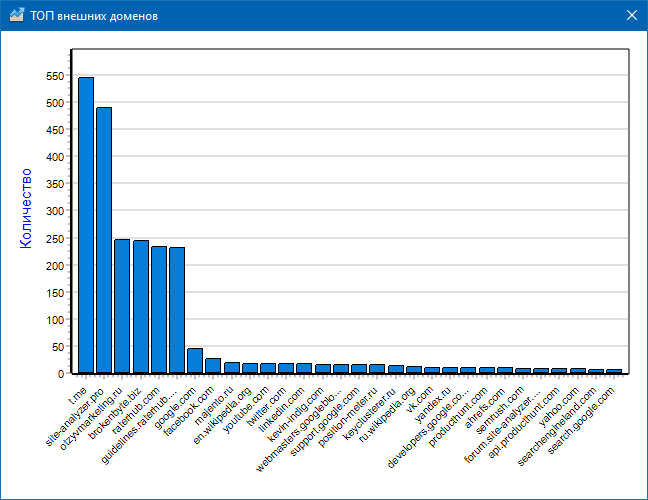Click the en.wikipedia.org axis label

point(222,415)
